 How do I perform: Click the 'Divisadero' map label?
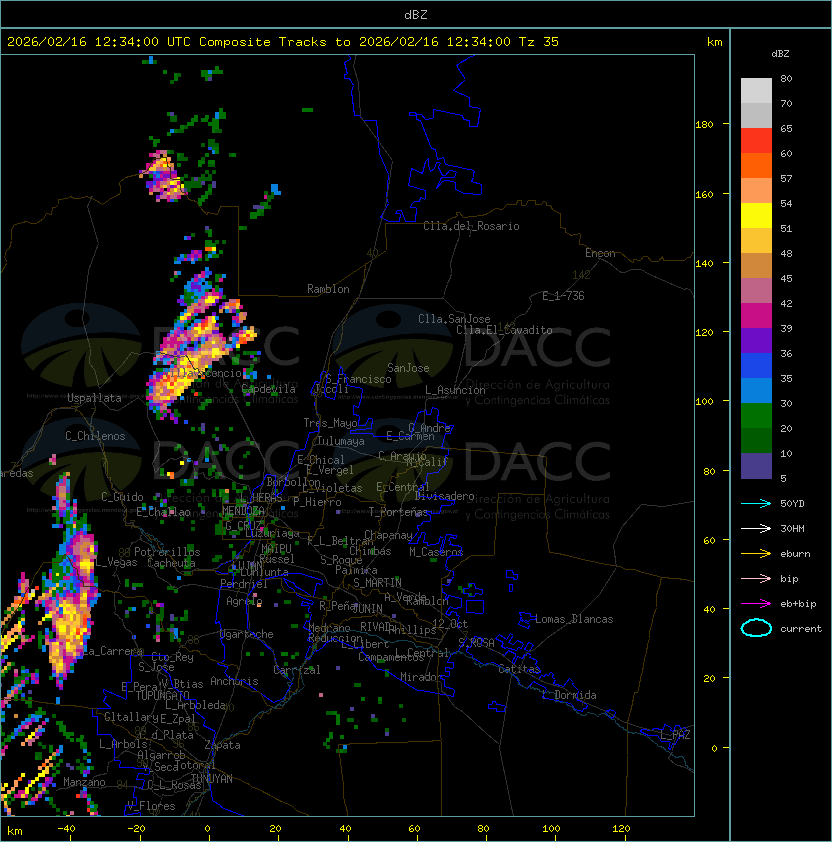pyautogui.click(x=444, y=496)
